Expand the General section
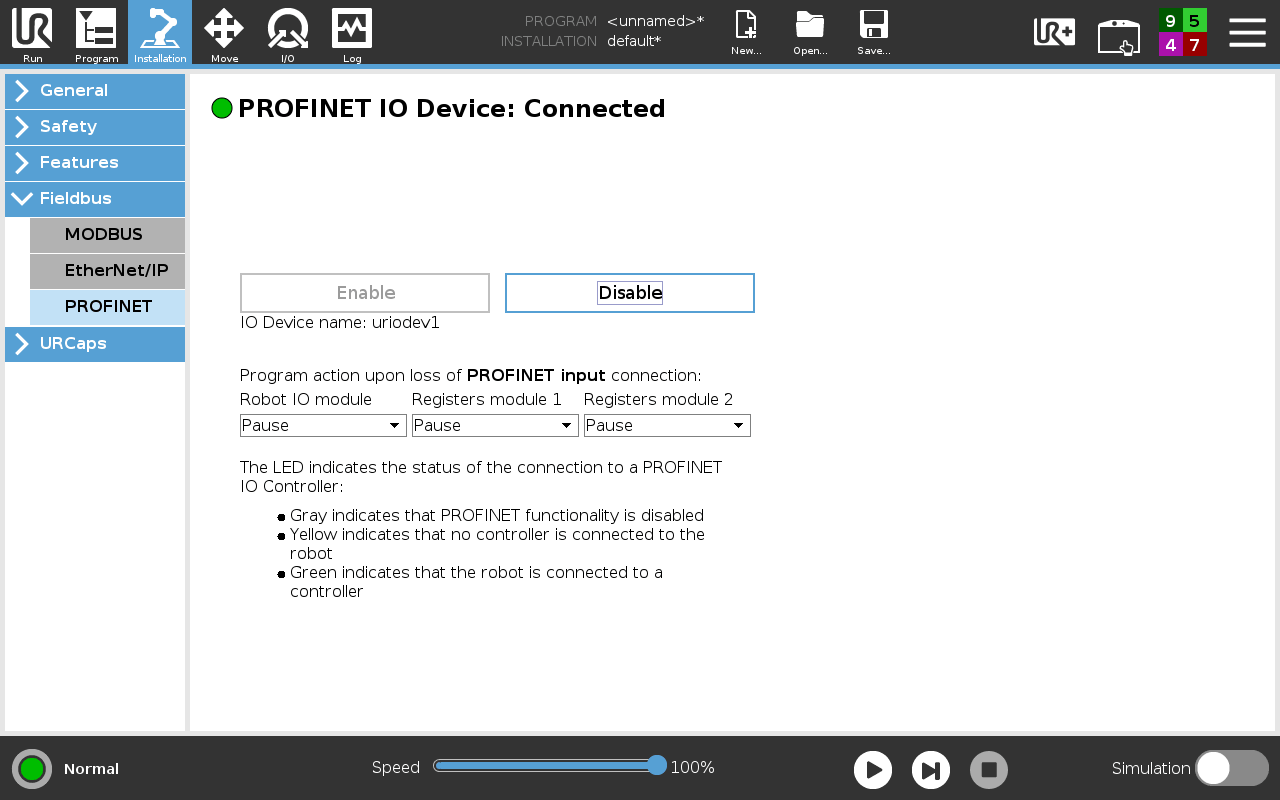1280x800 pixels. pos(95,91)
